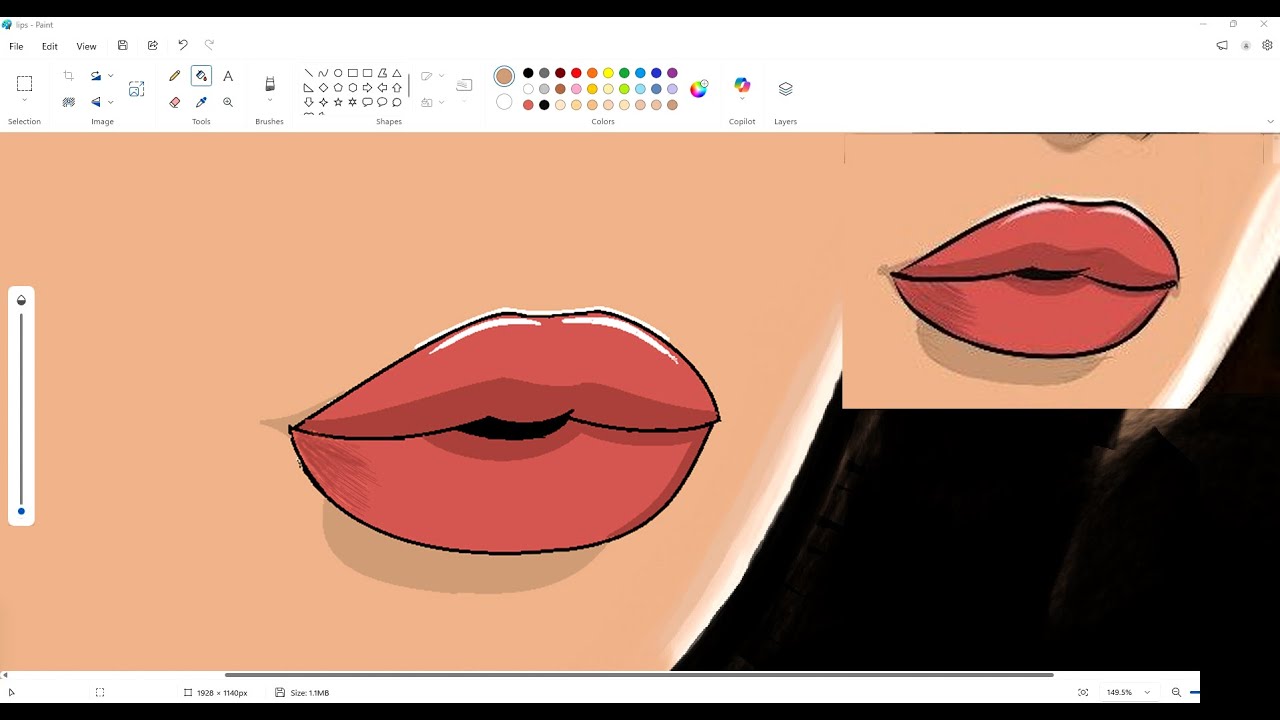This screenshot has height=720, width=1280.
Task: Expand the Shape fill dropdown
Action: (441, 102)
